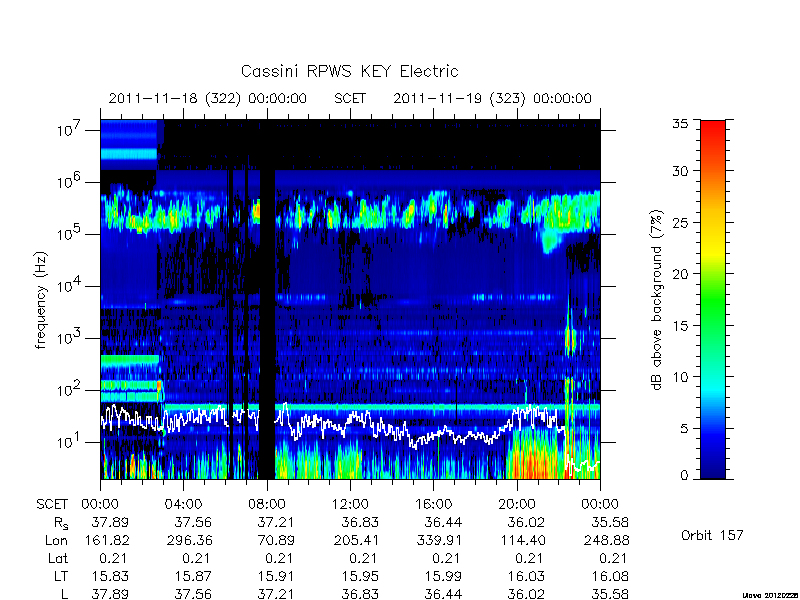Select local time value "15.91"
Image resolution: width=800 pixels, height=600 pixels.
coord(276,577)
